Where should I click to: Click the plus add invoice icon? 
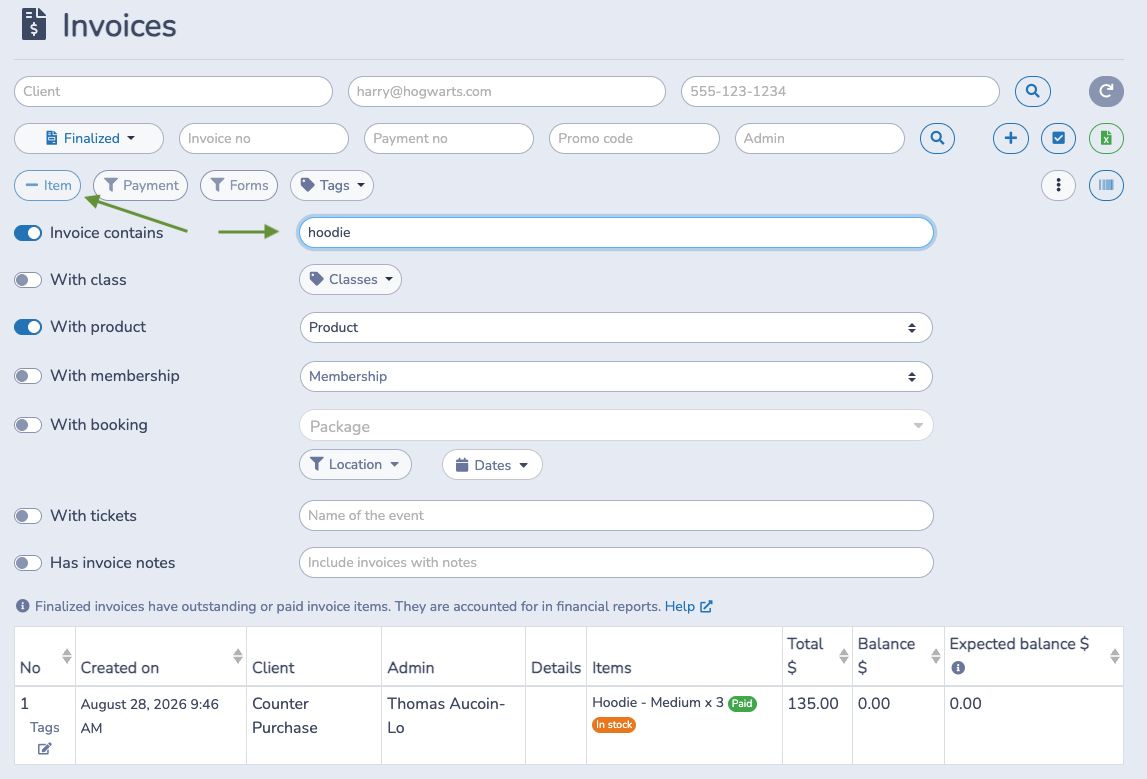coord(1010,138)
